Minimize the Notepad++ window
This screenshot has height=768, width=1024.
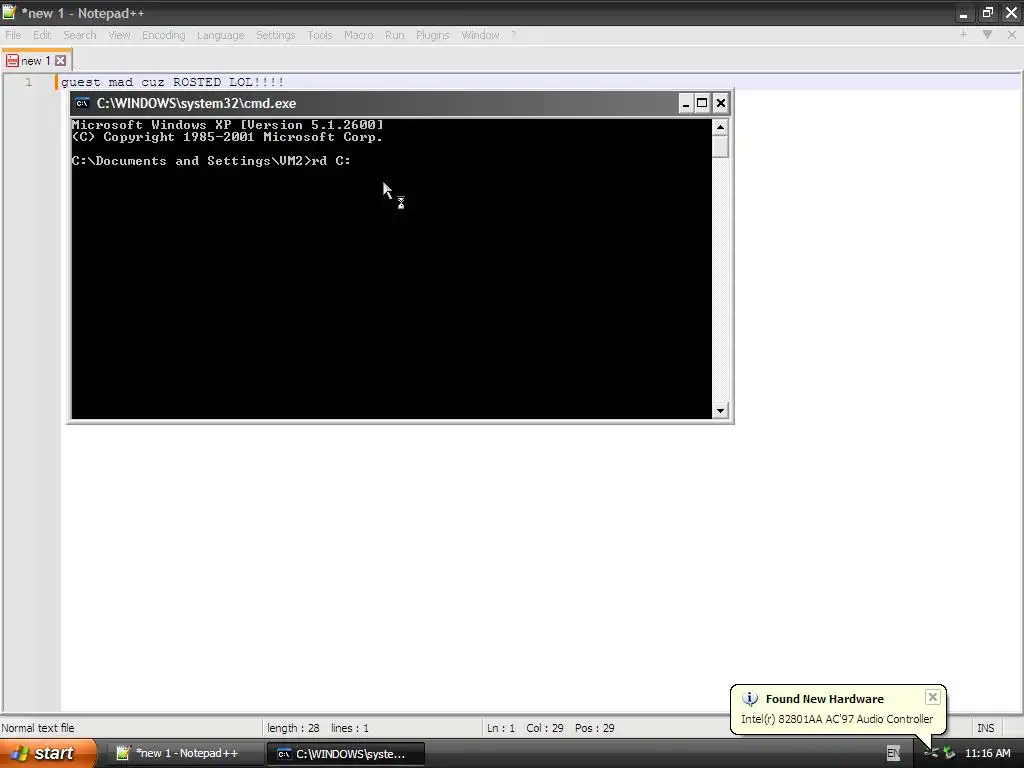[963, 13]
